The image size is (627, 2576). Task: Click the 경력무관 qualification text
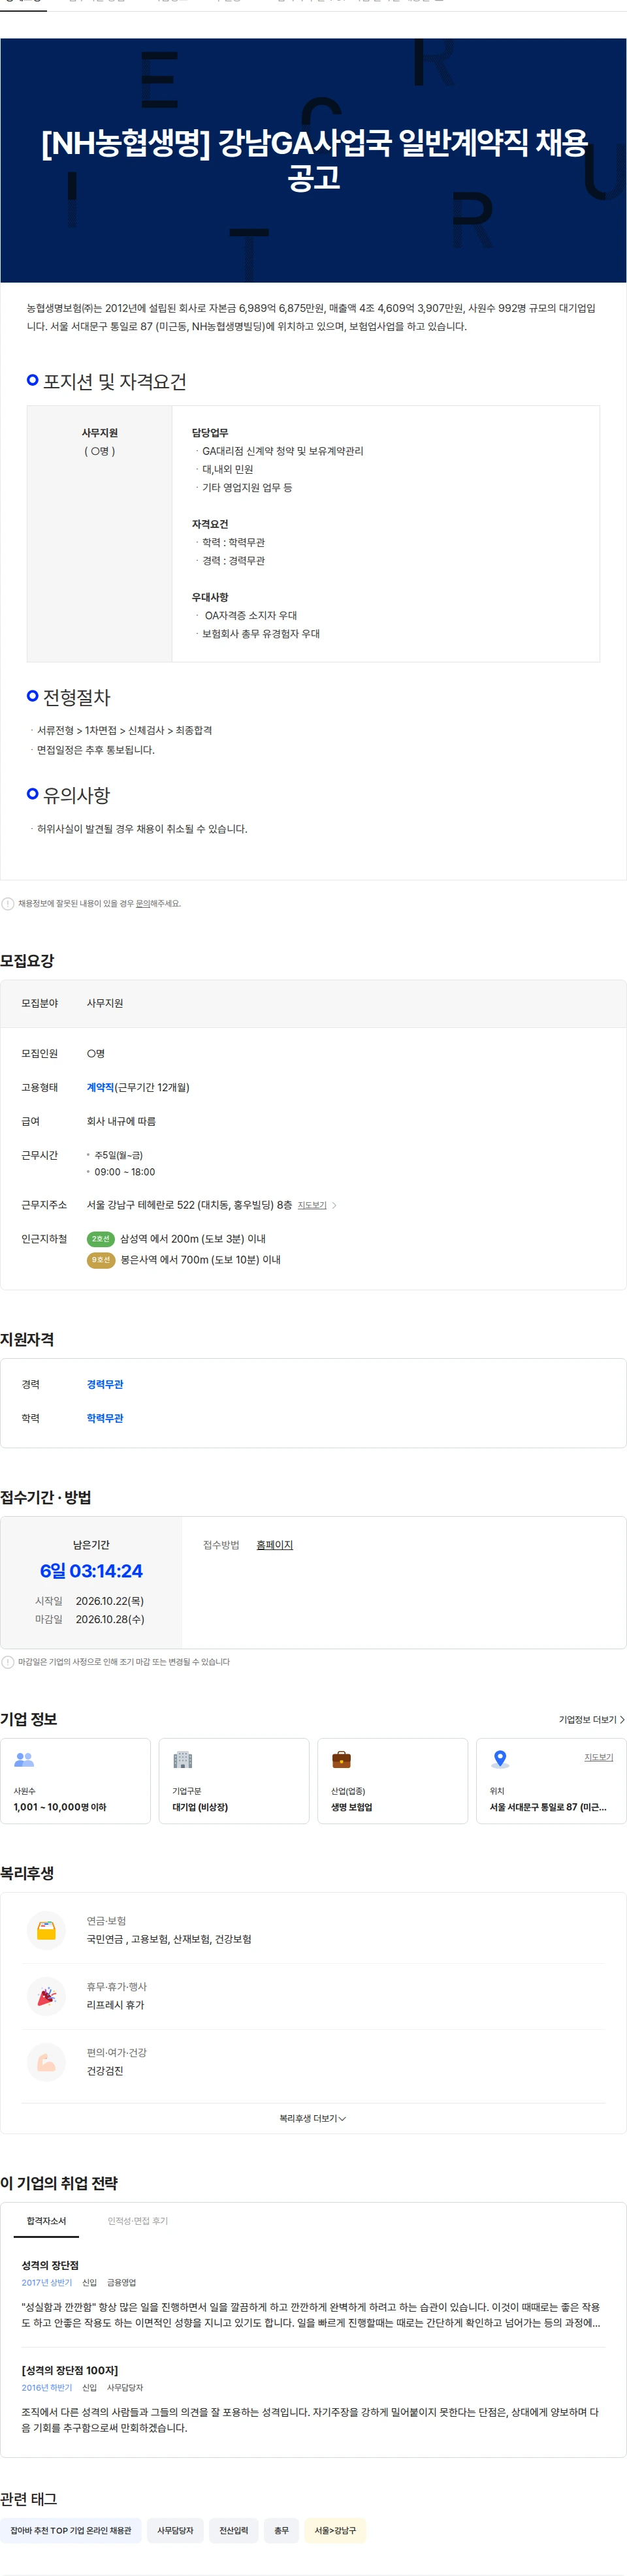105,1384
